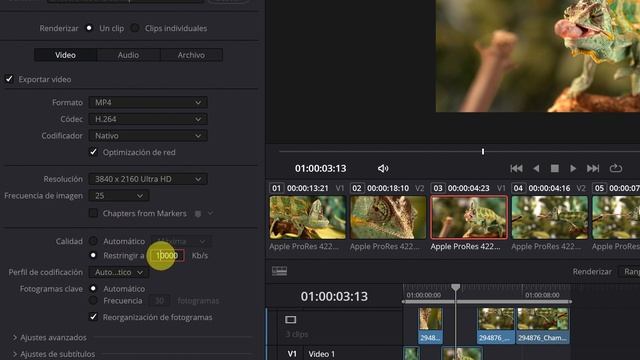Click the V2 track monitor icon

click(x=291, y=320)
